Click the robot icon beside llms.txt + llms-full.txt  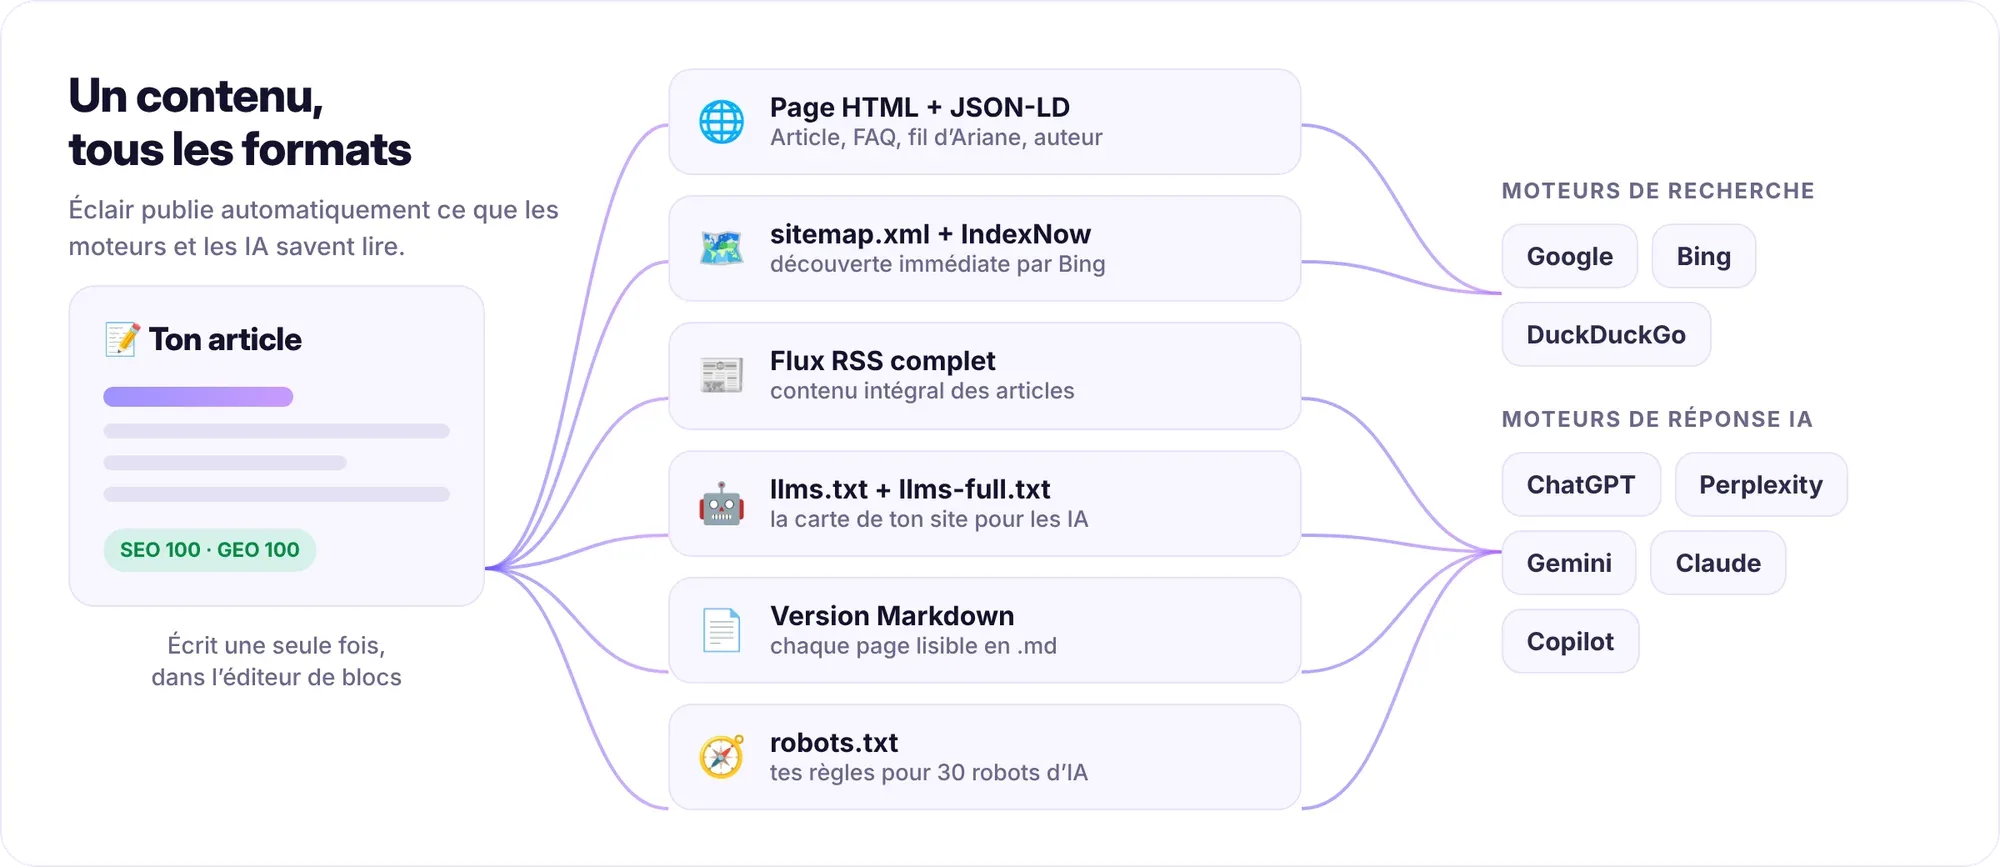point(721,503)
